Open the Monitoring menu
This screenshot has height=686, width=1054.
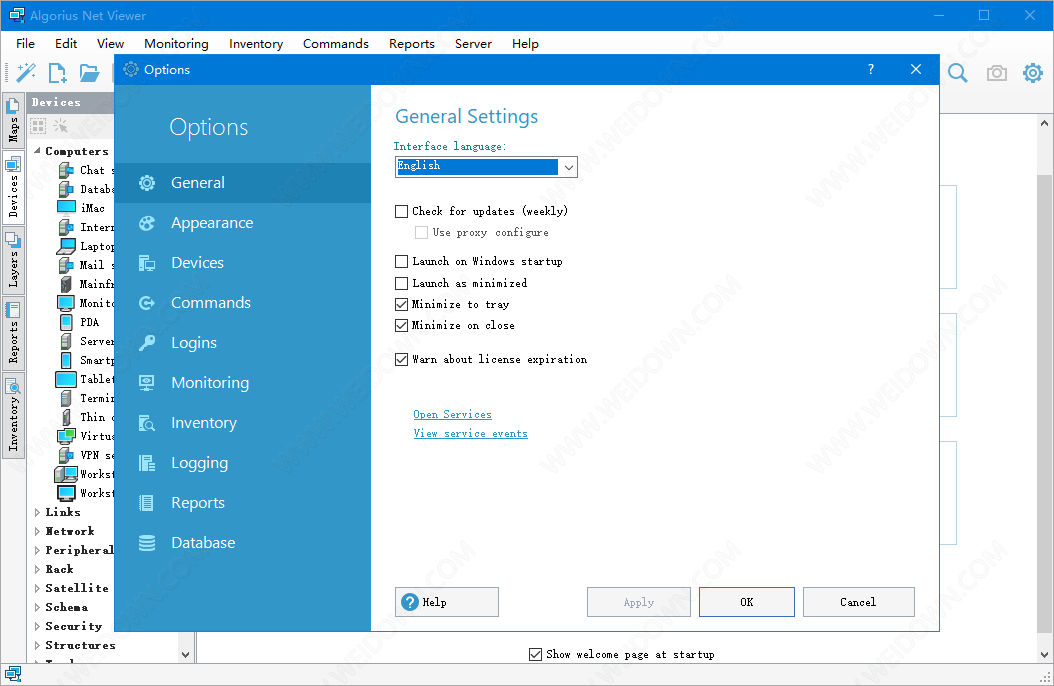coord(176,44)
